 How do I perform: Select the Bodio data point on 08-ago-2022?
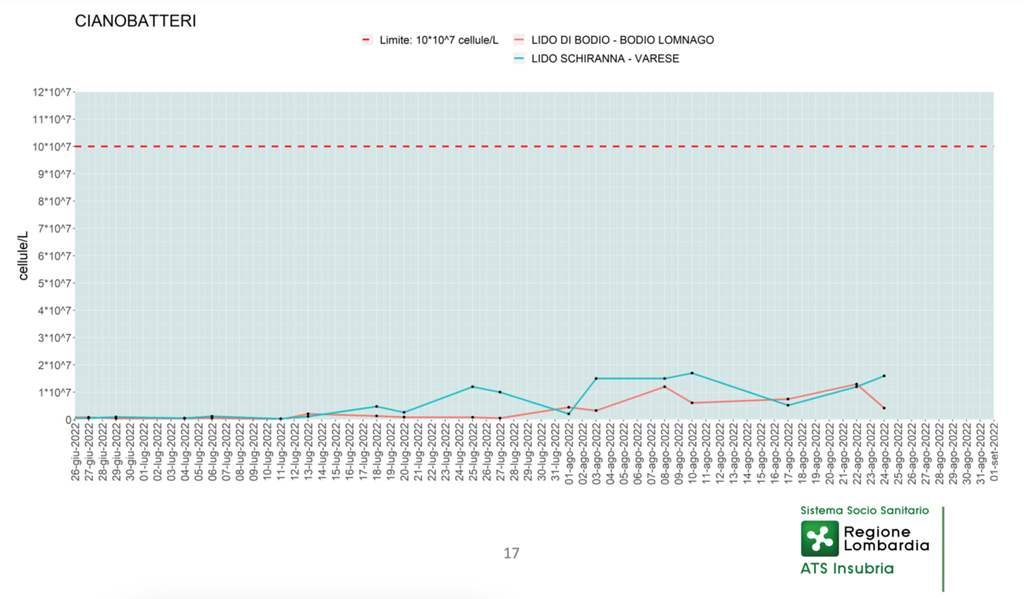click(x=664, y=387)
